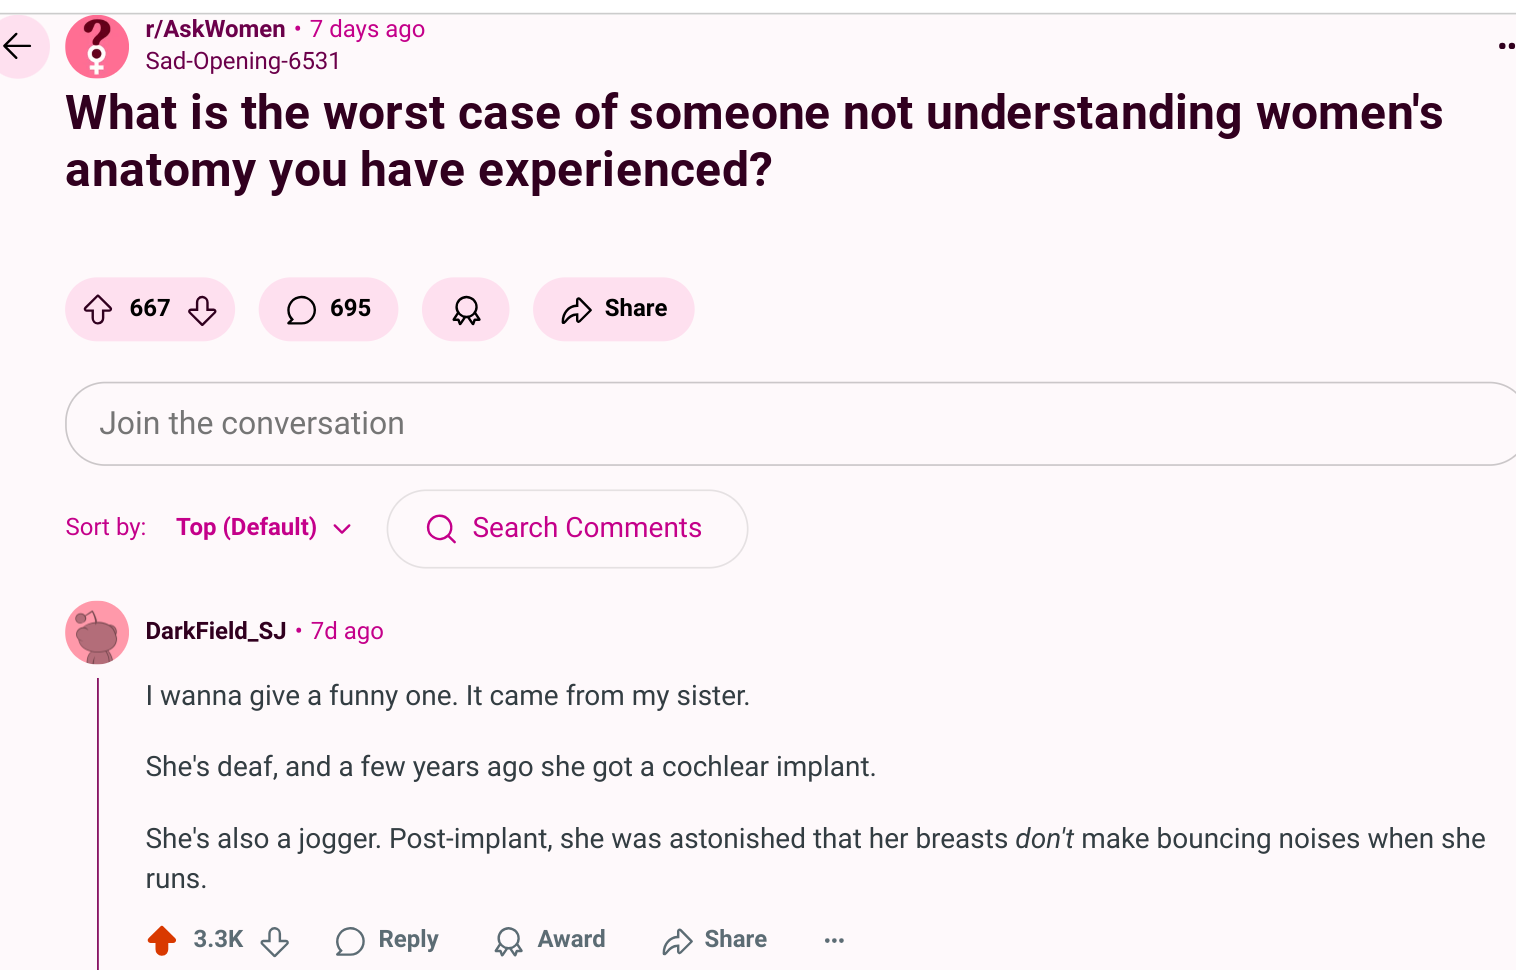Go back using the left arrow
The height and width of the screenshot is (970, 1516).
coord(18,46)
